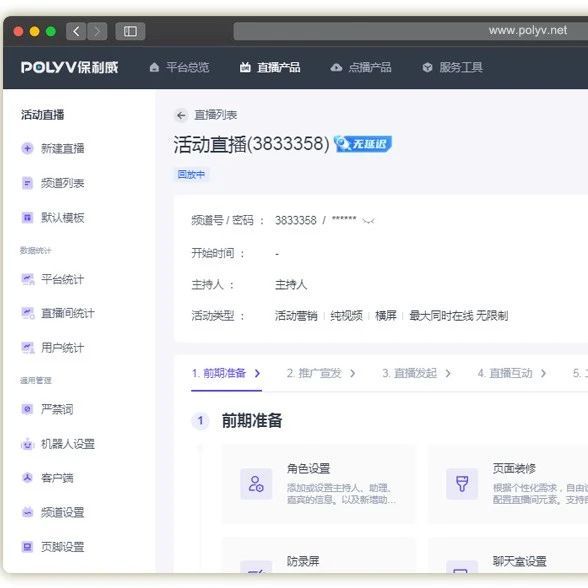Image resolution: width=588 pixels, height=588 pixels.
Task: Click the browser back arrow button
Action: [76, 31]
